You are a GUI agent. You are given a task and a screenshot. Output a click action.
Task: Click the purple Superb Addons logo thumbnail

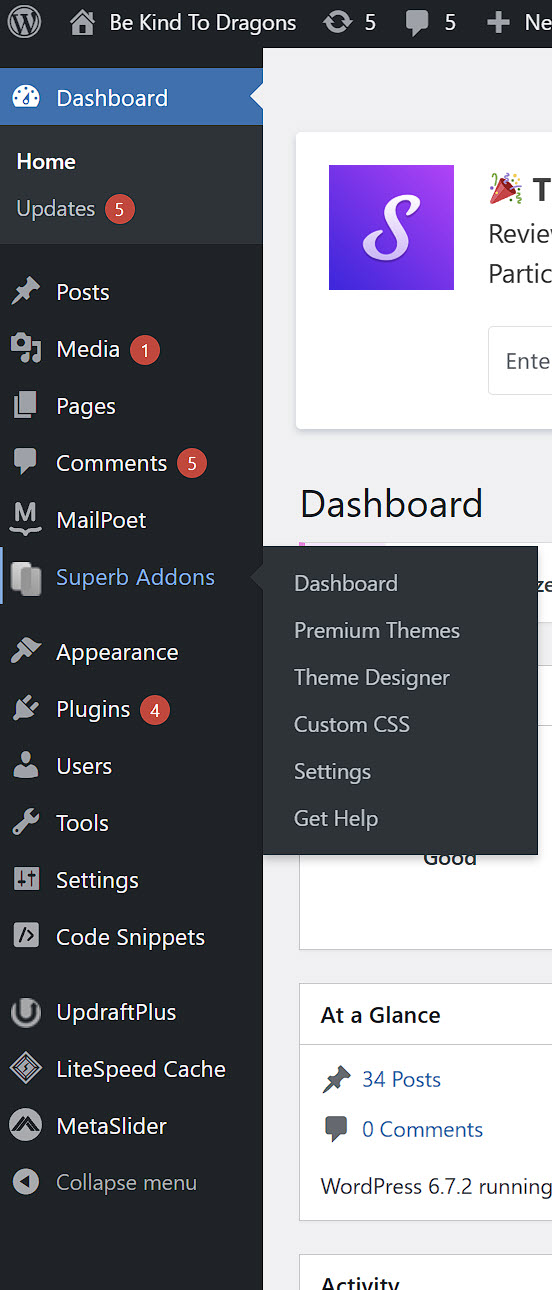click(391, 228)
